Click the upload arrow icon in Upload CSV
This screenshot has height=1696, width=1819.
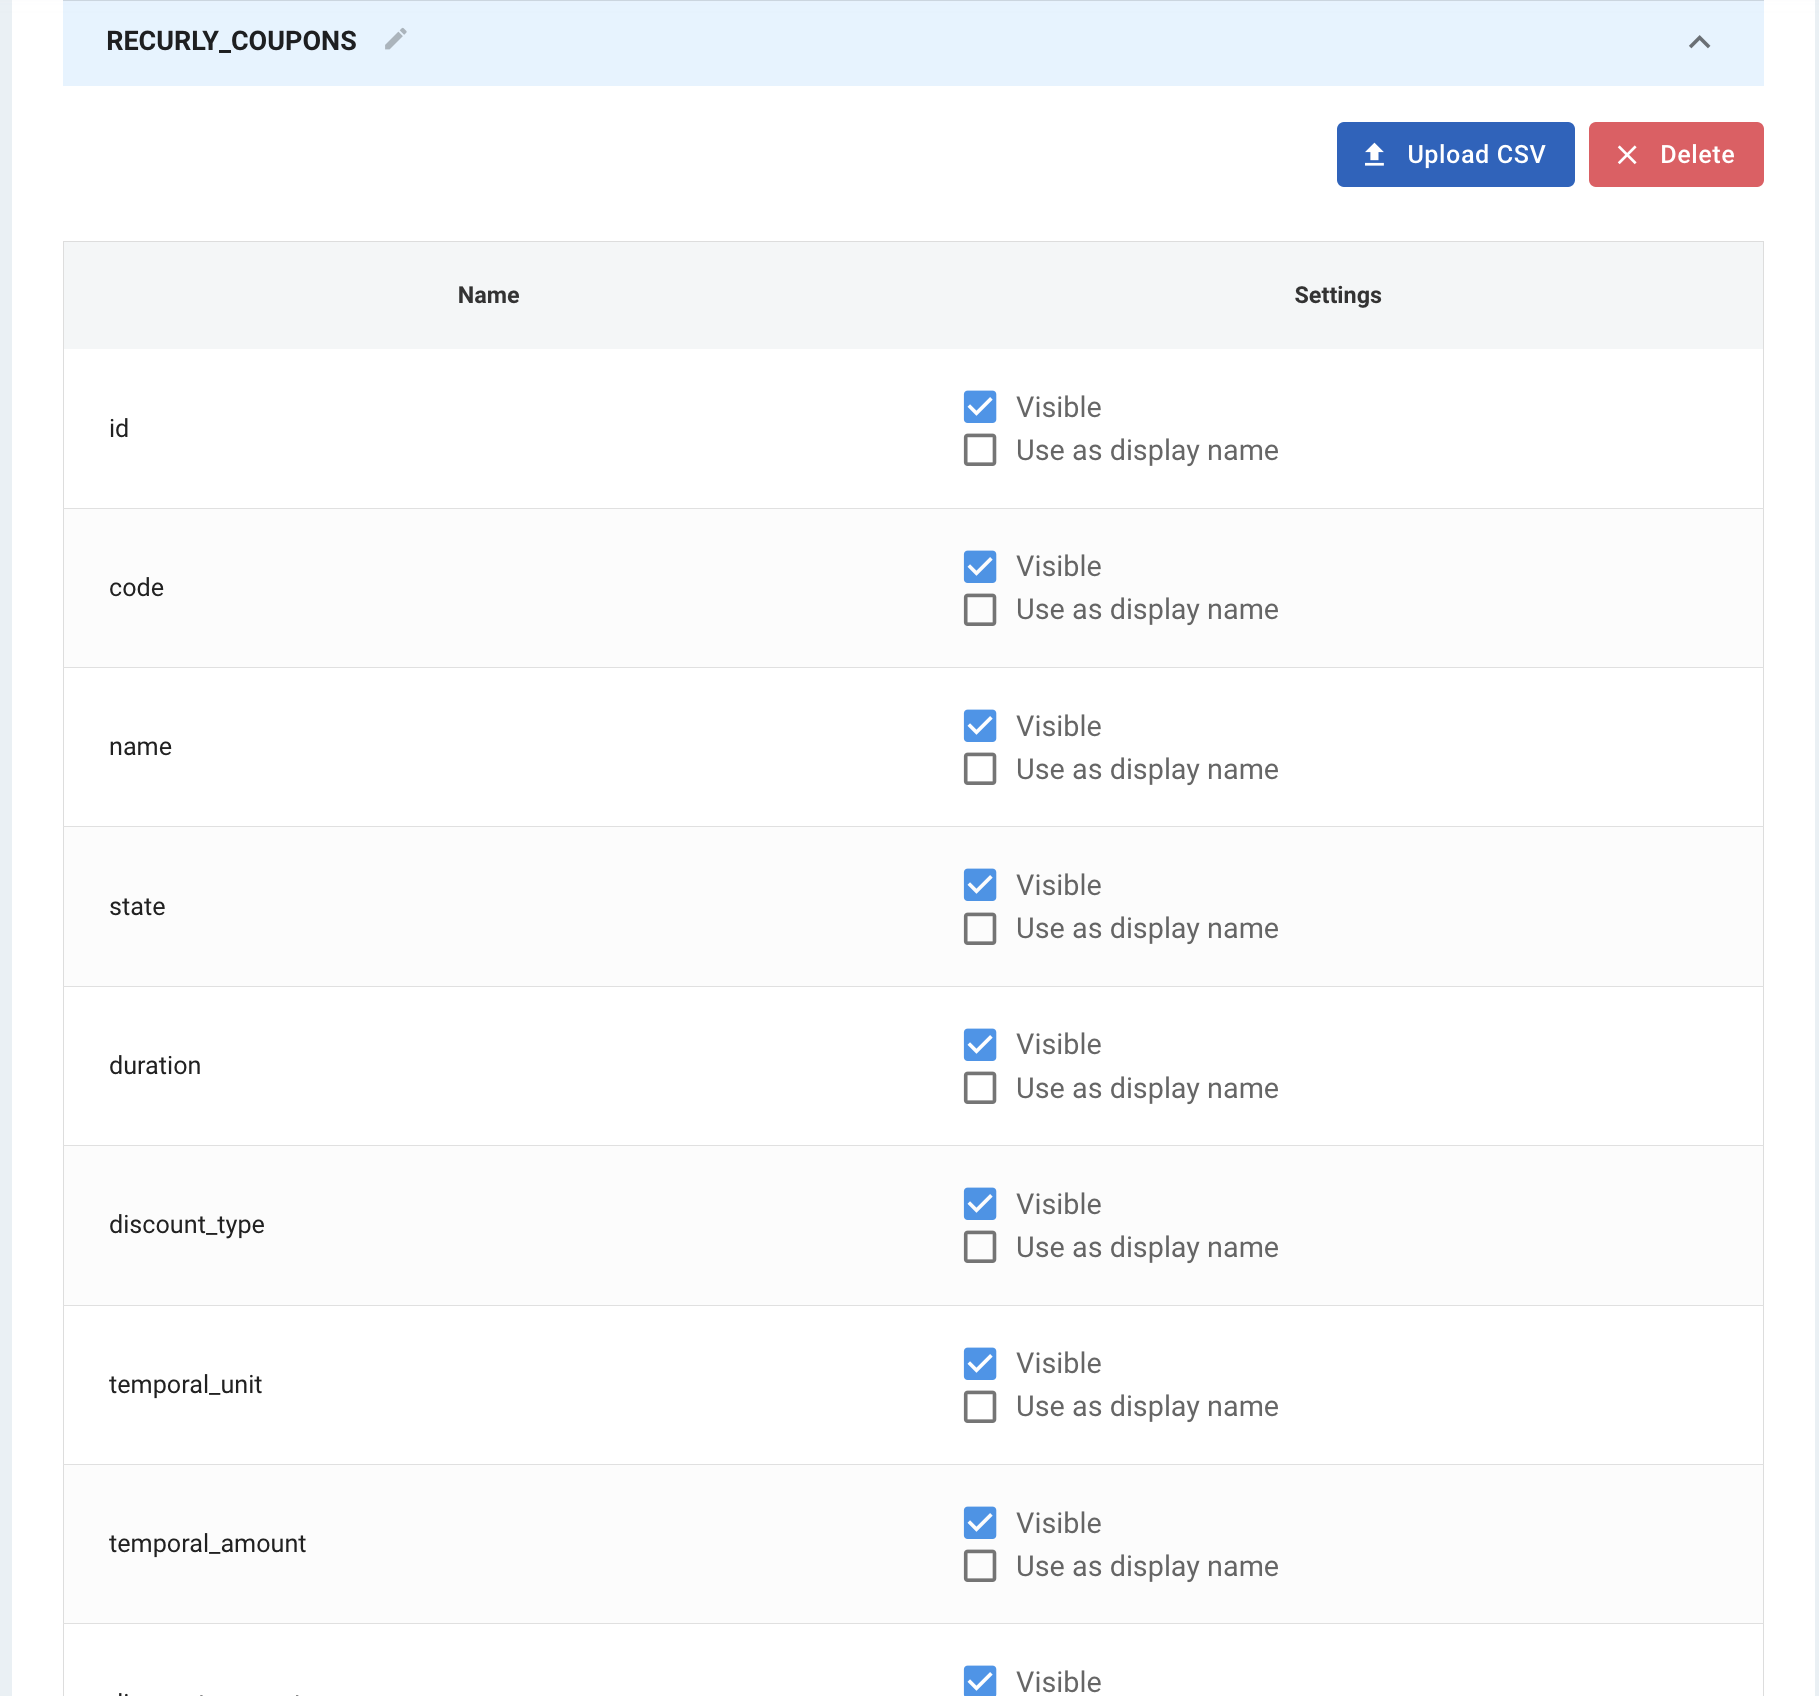click(x=1374, y=154)
